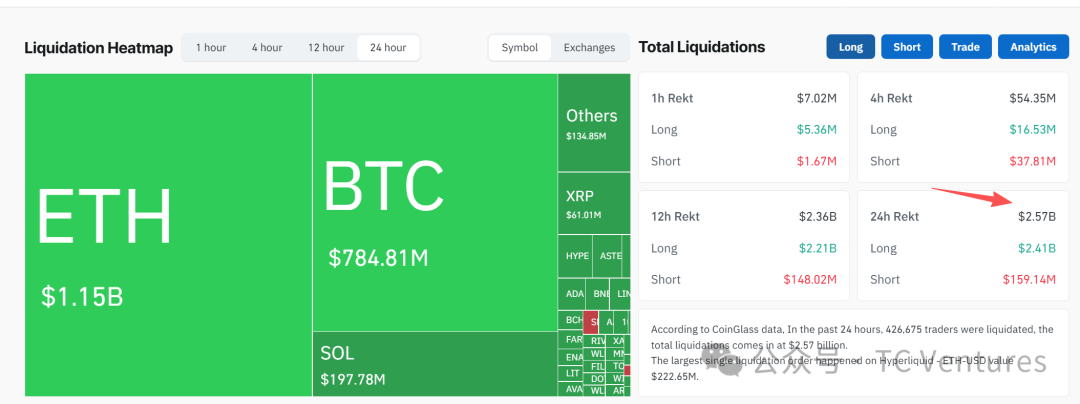1080x404 pixels.
Task: Click the 12h Rekt total $2.36B
Action: pyautogui.click(x=818, y=217)
